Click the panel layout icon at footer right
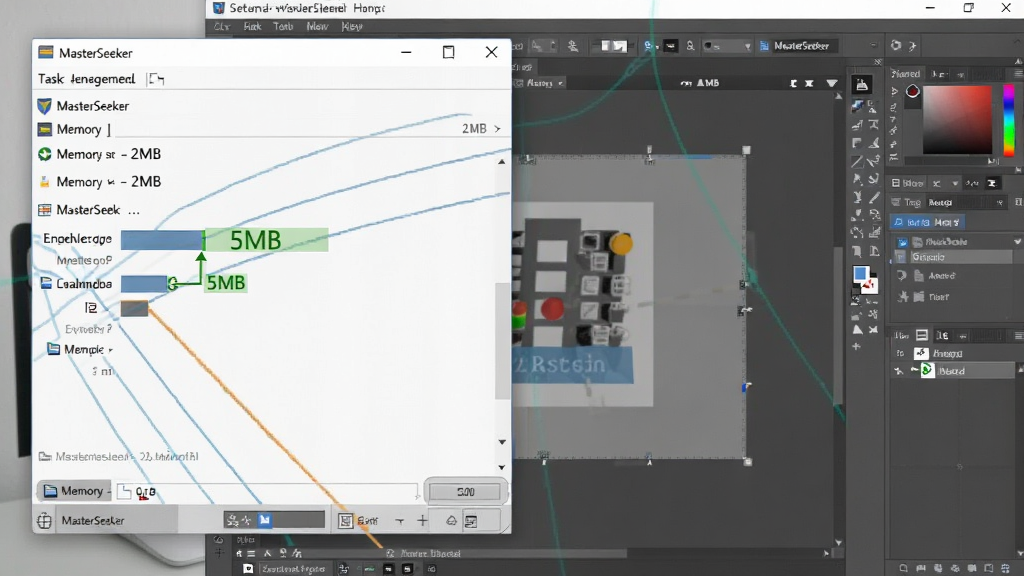1024x576 pixels. [471, 520]
